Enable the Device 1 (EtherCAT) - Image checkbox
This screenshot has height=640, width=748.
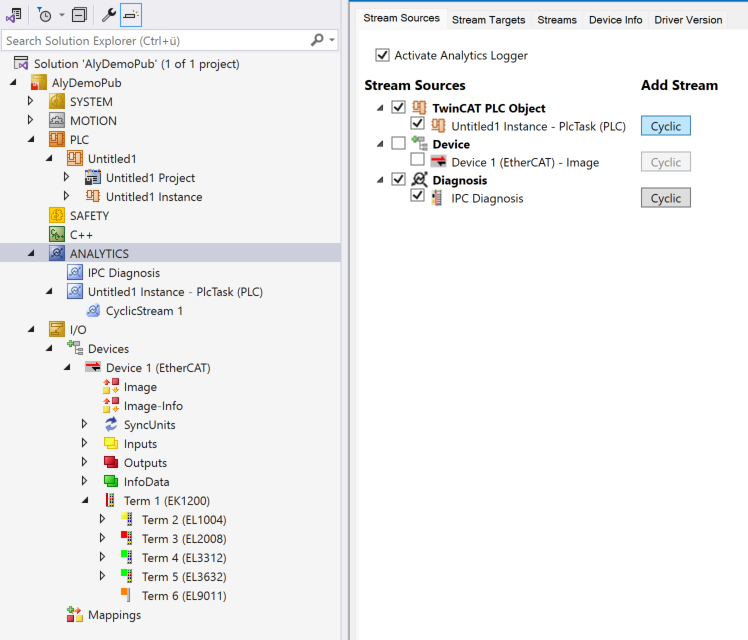tap(417, 161)
